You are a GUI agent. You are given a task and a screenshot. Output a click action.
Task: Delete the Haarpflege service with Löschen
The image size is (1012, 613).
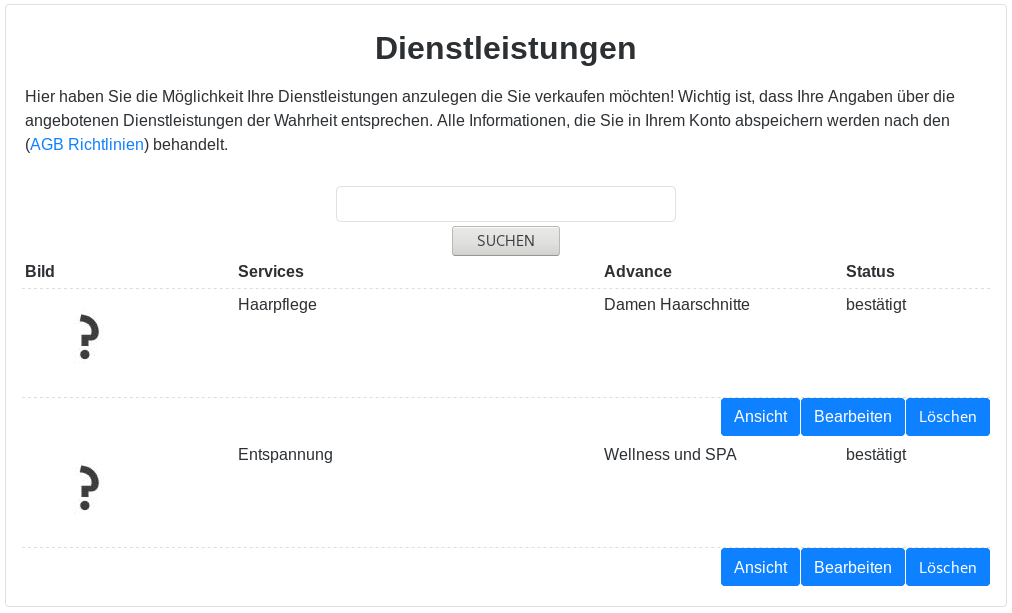947,417
